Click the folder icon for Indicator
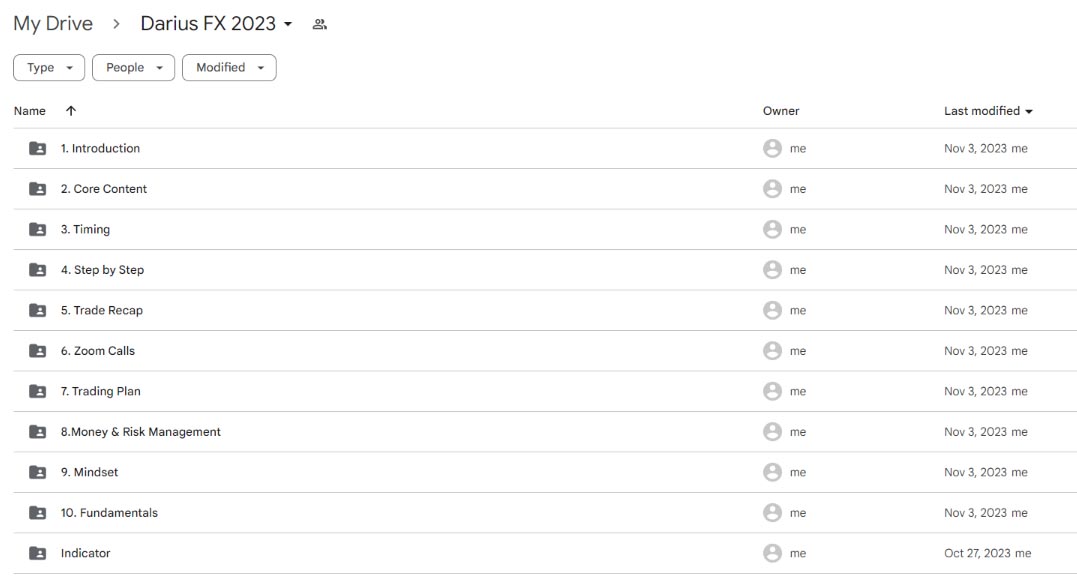1077x587 pixels. coord(38,553)
